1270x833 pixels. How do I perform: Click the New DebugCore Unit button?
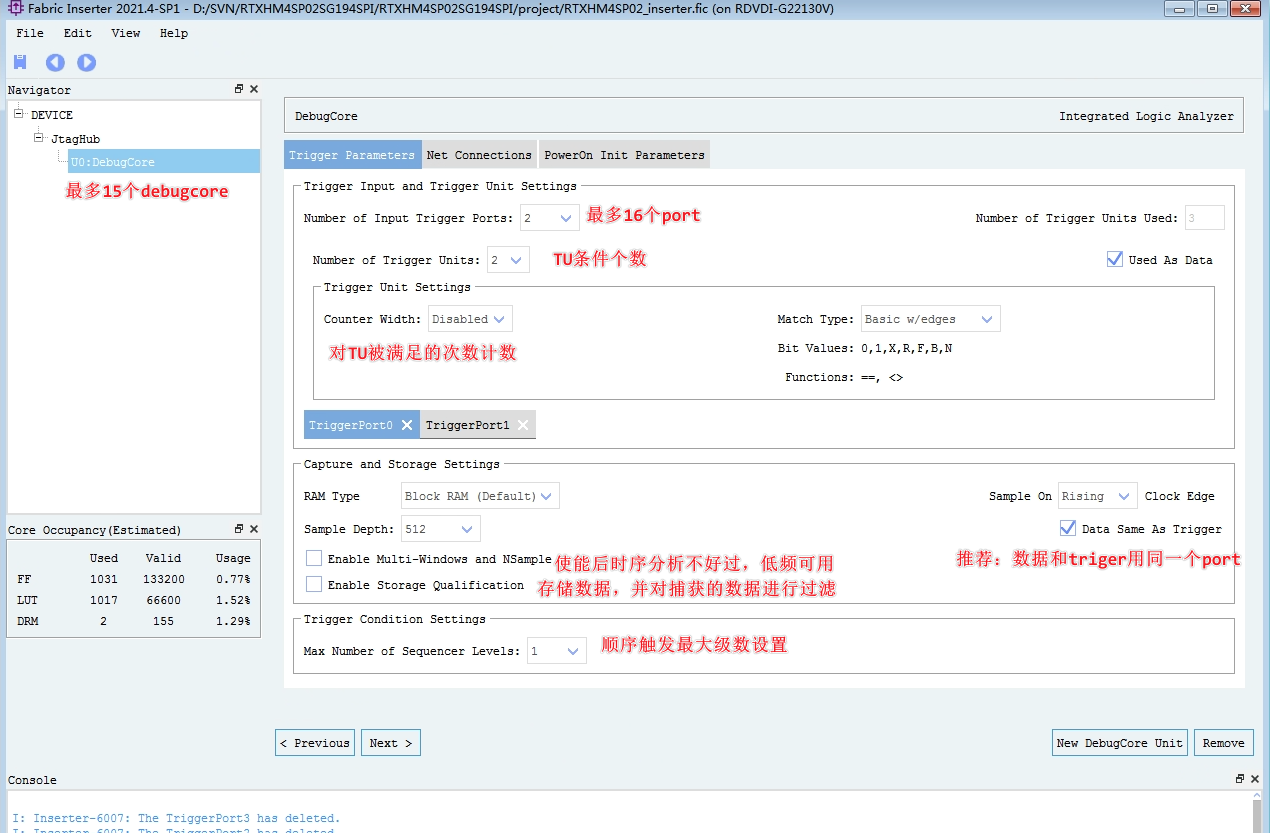pos(1119,742)
